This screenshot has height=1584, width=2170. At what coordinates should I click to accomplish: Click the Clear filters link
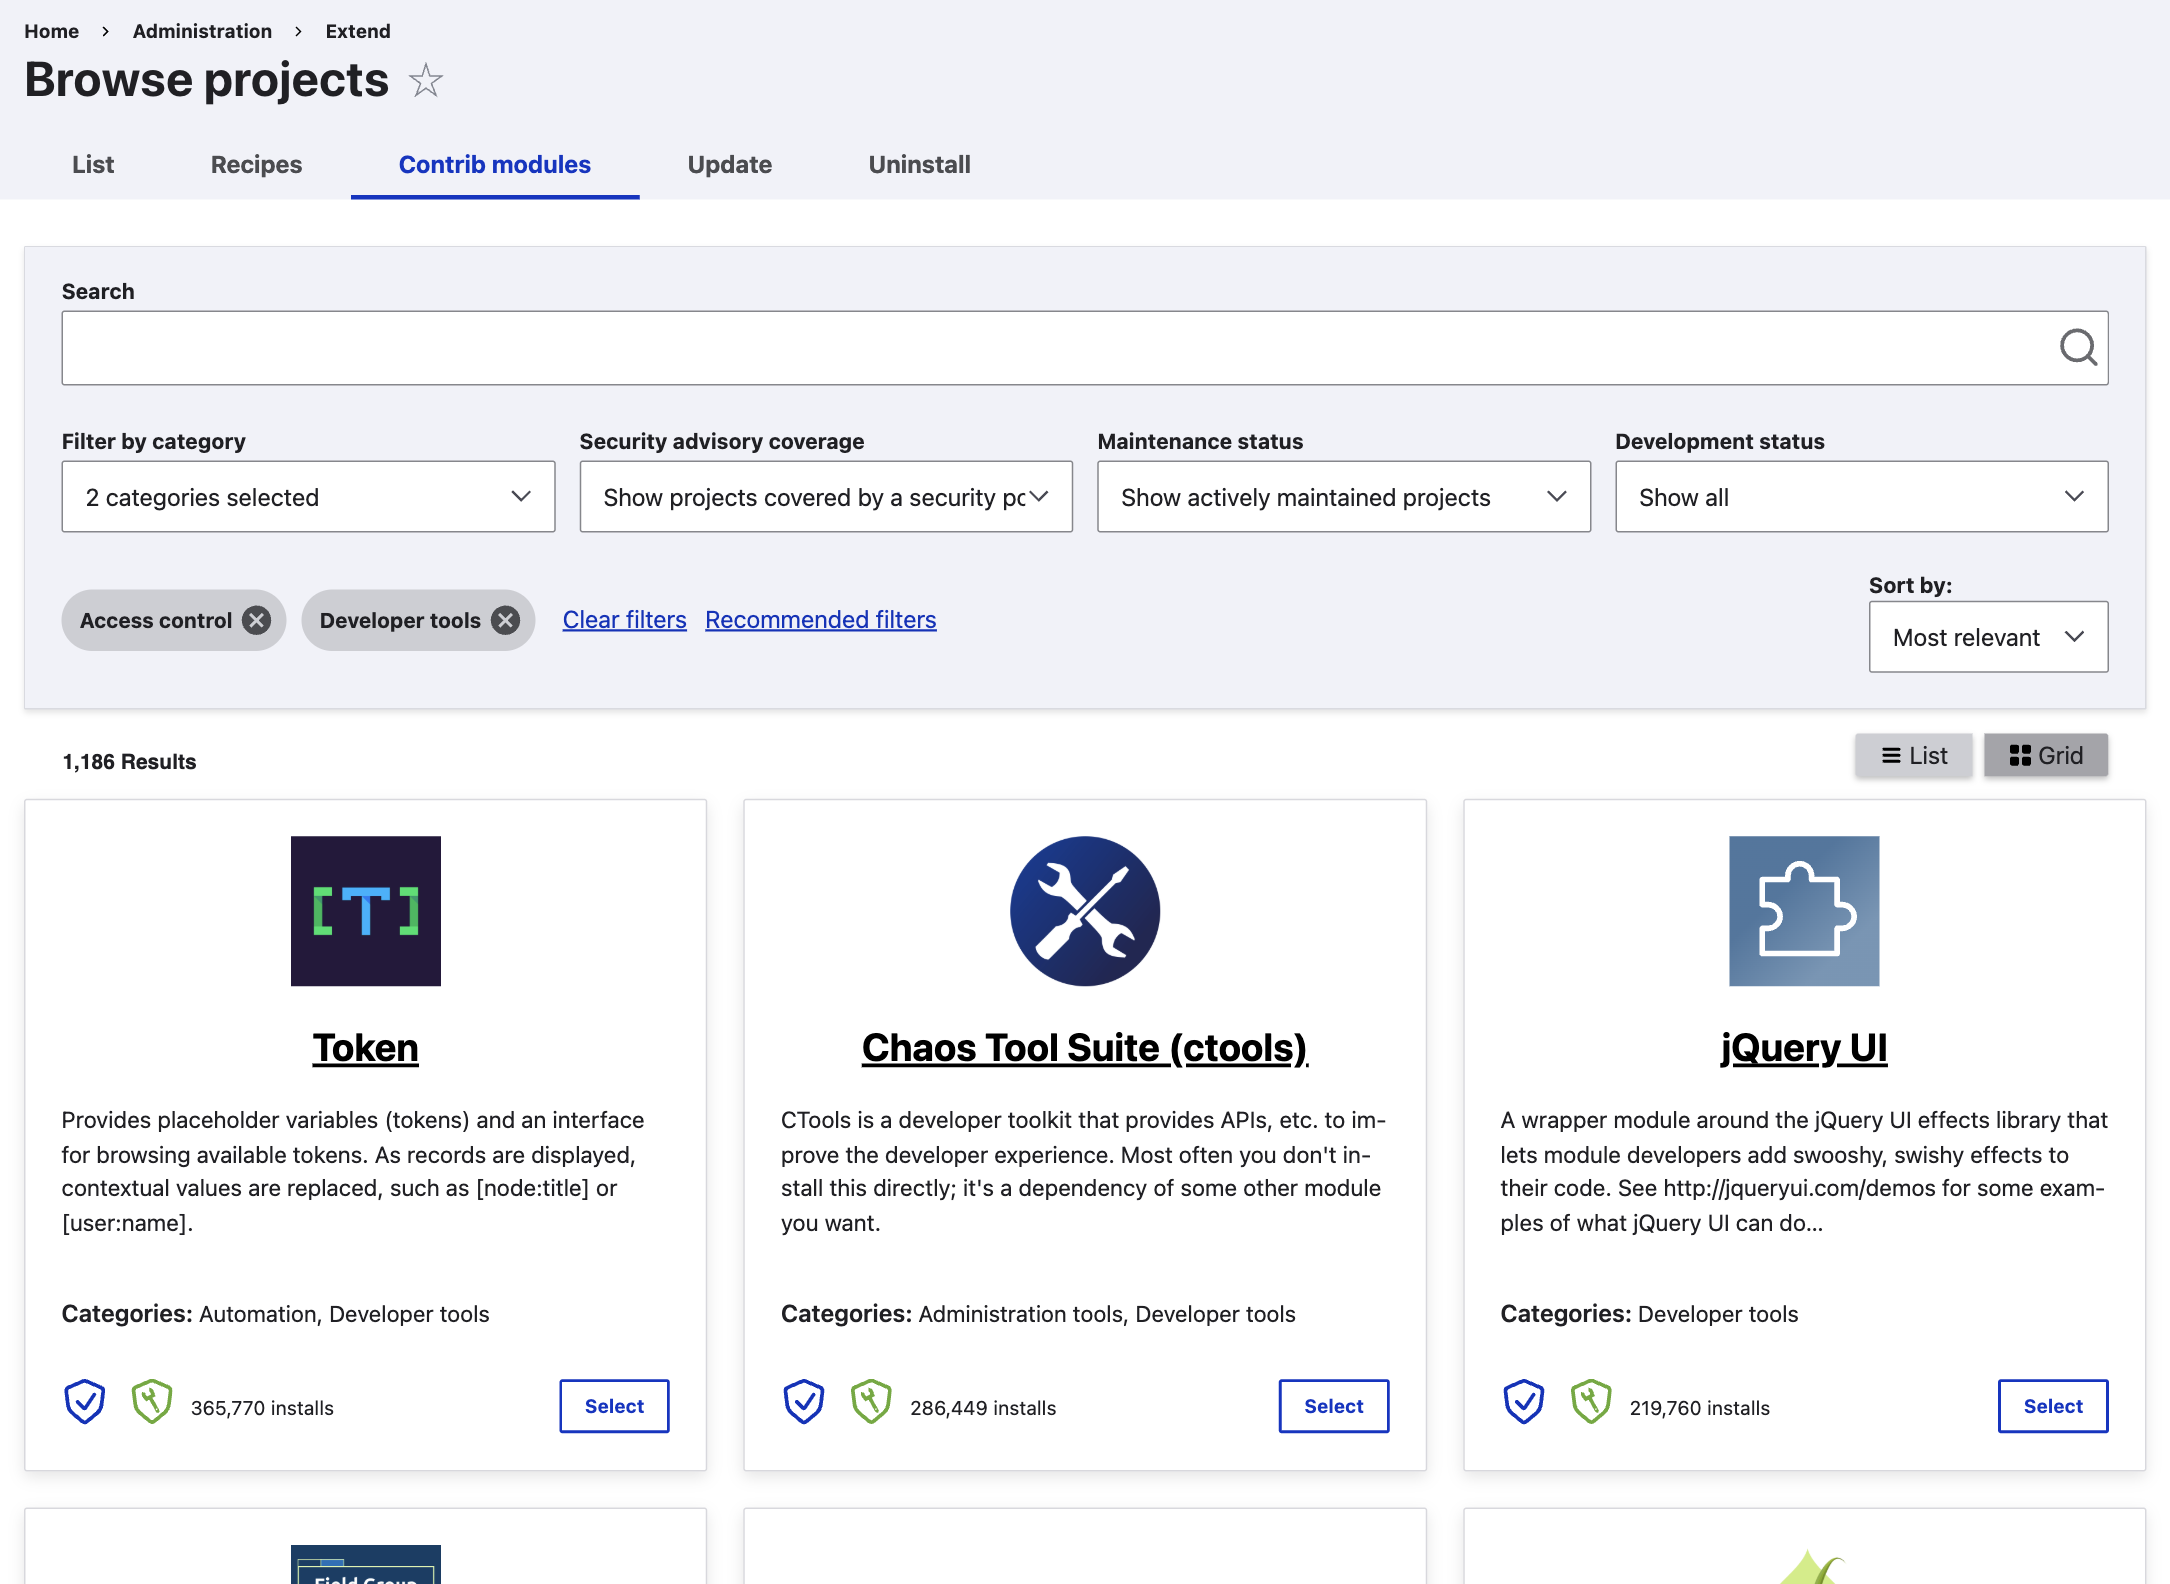pyautogui.click(x=624, y=619)
